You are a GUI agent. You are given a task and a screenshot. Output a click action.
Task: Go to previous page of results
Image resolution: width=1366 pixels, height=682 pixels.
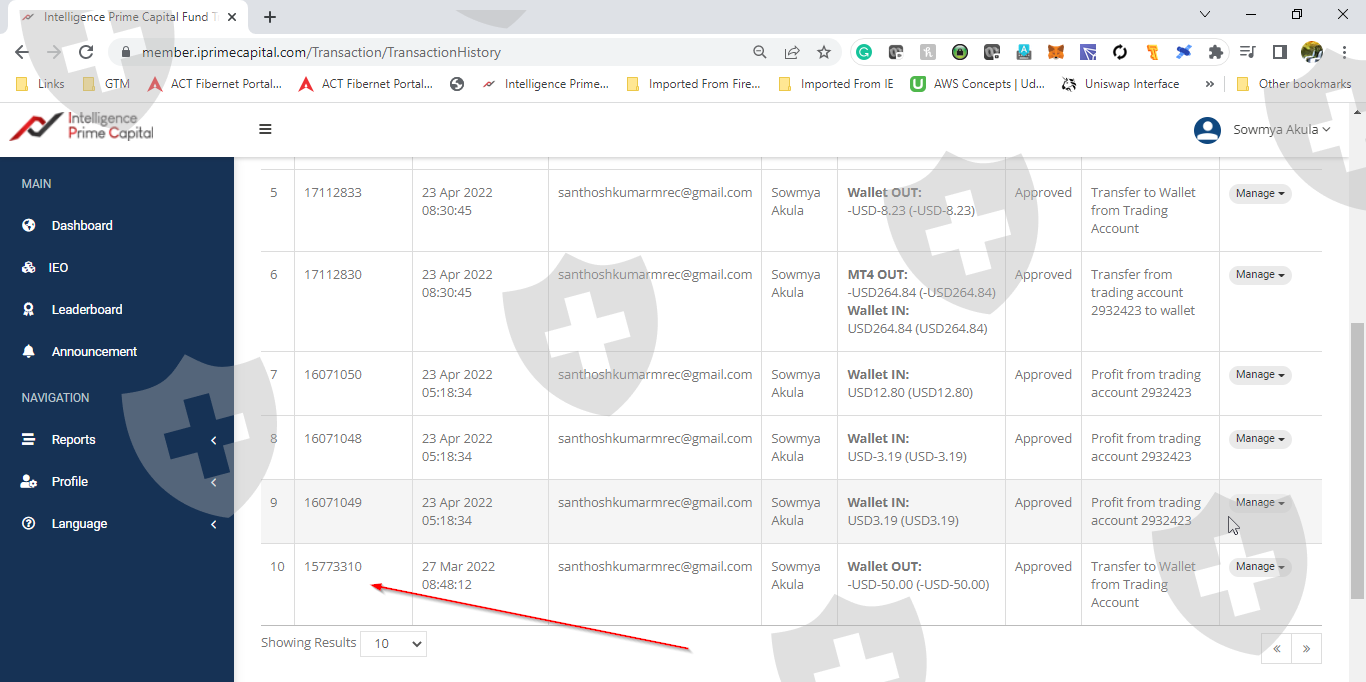point(1277,648)
